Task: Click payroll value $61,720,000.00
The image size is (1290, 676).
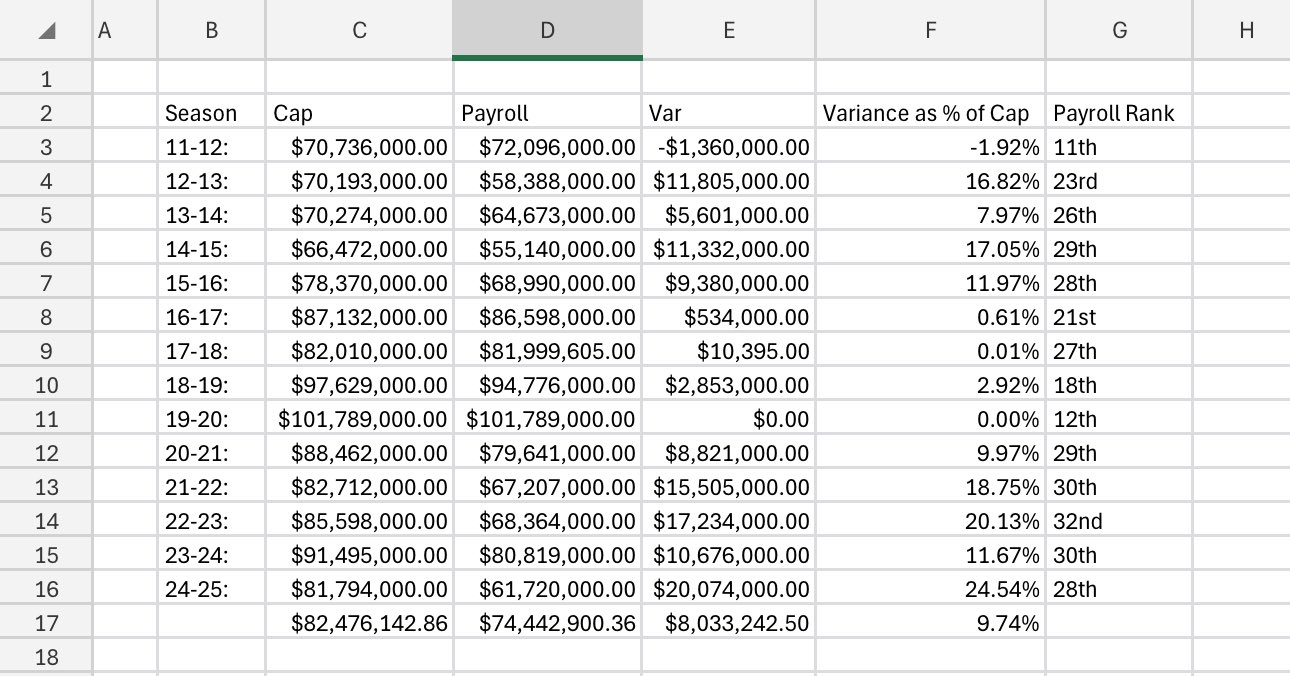Action: coord(547,589)
